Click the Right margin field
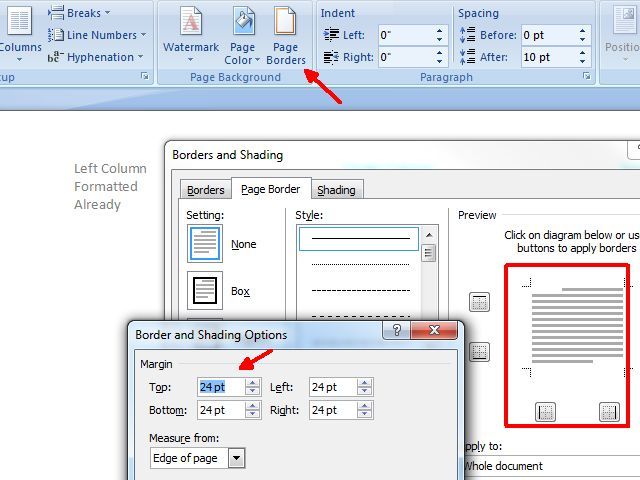Image resolution: width=640 pixels, height=480 pixels. [333, 410]
